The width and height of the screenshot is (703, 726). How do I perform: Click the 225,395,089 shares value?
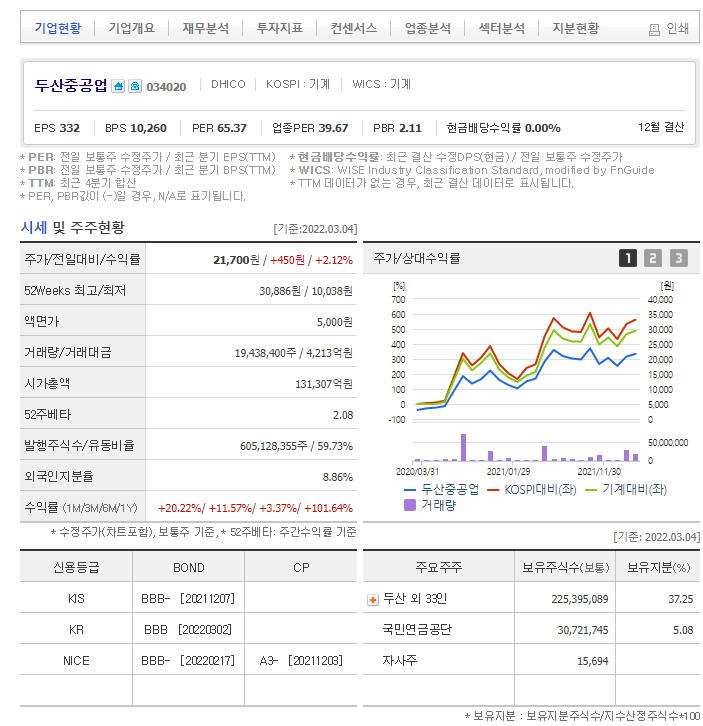click(579, 599)
